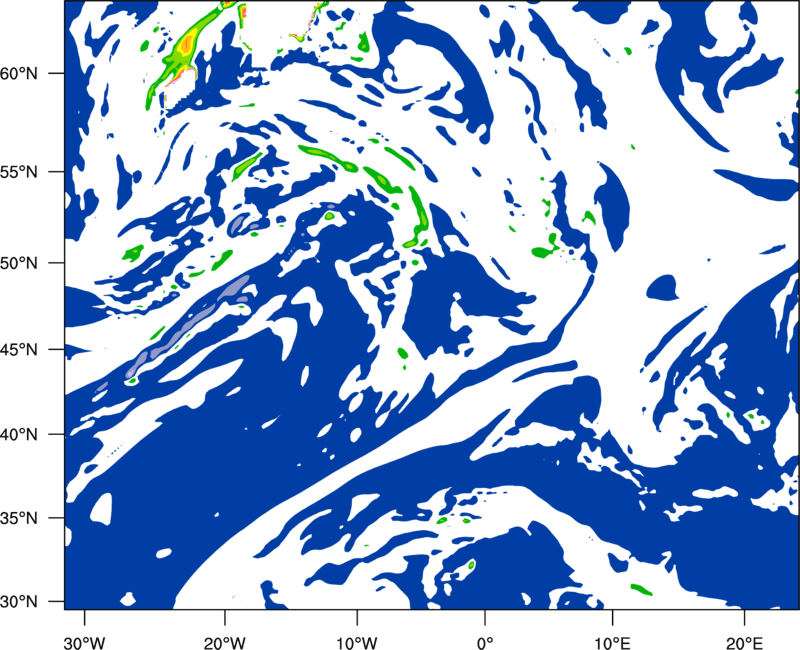This screenshot has width=800, height=650.
Task: Click the 10°W longitude label
Action: click(x=356, y=643)
